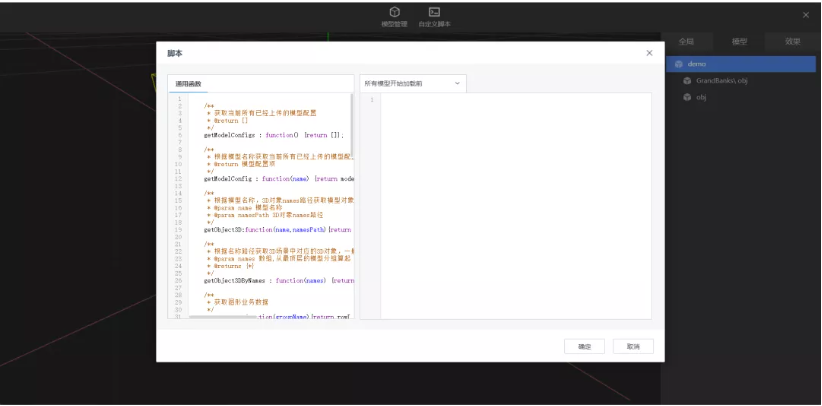Switch to the 全局 tab
This screenshot has width=822, height=406.
coord(686,42)
